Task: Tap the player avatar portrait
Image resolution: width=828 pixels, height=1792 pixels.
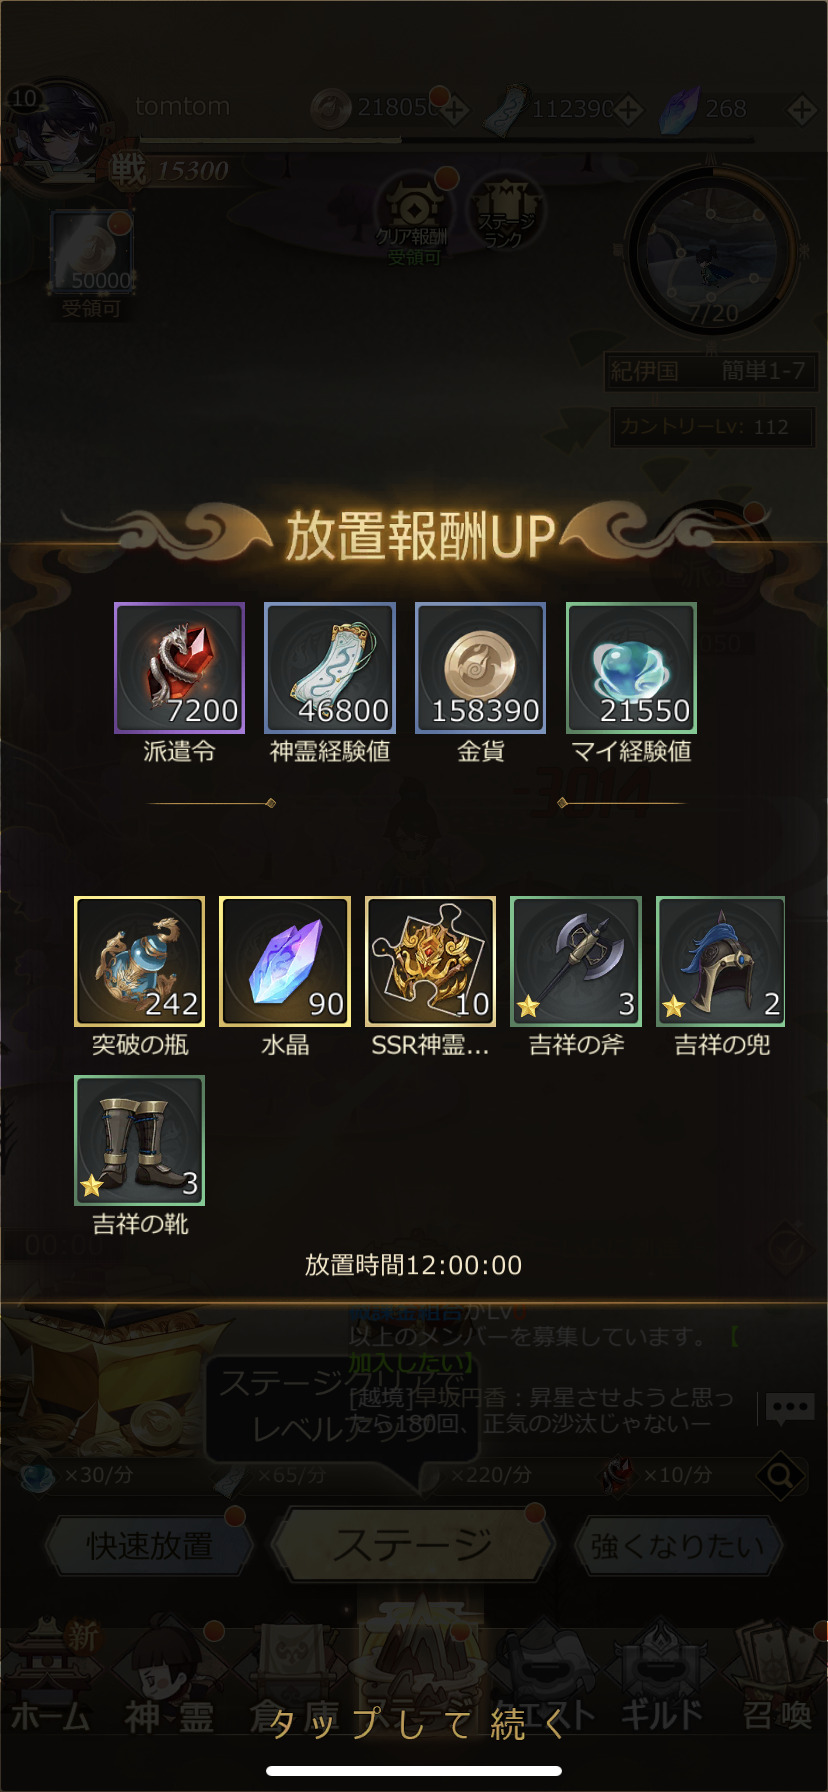Action: [x=58, y=130]
